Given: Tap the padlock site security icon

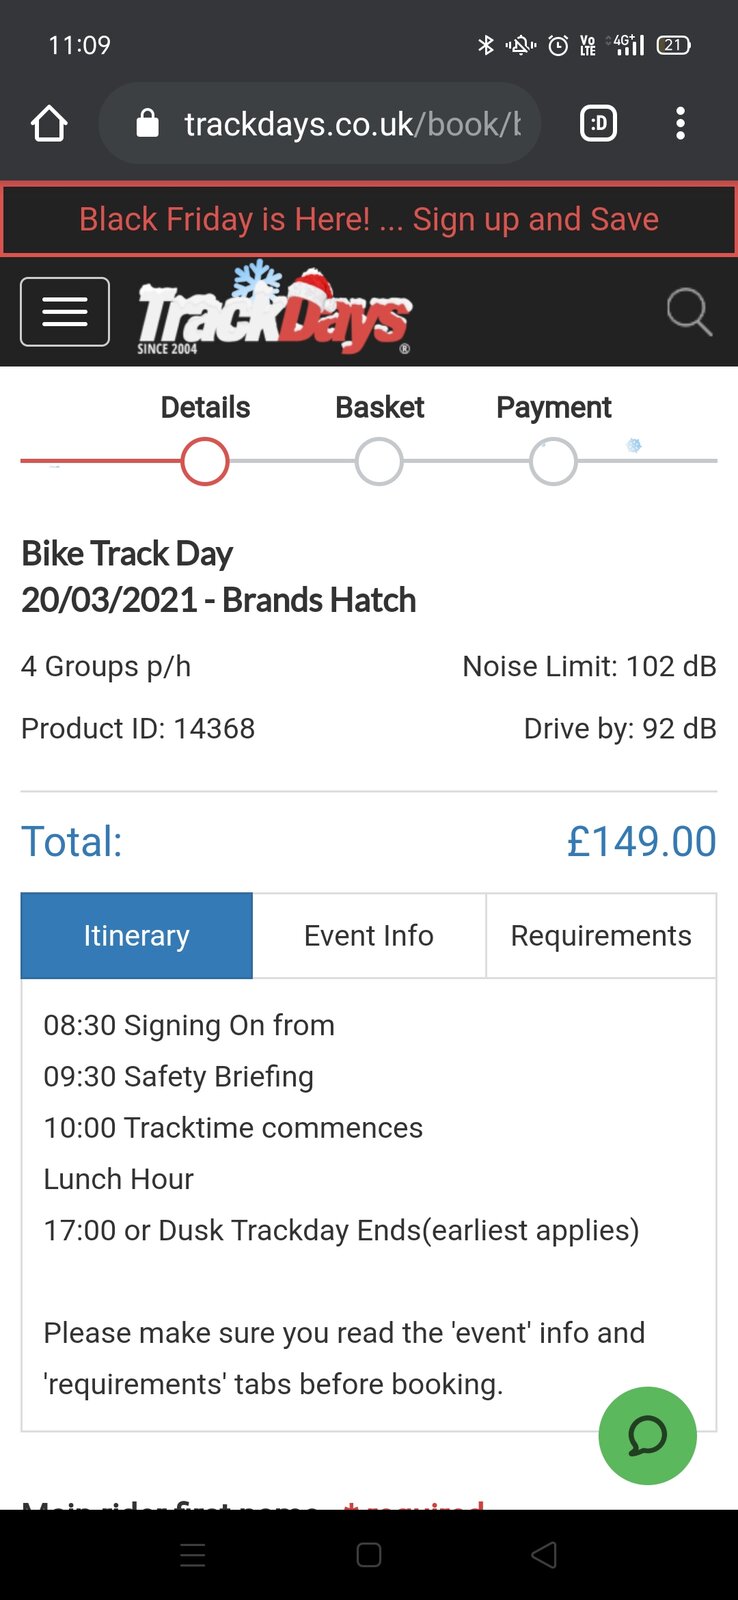Looking at the screenshot, I should [x=148, y=124].
